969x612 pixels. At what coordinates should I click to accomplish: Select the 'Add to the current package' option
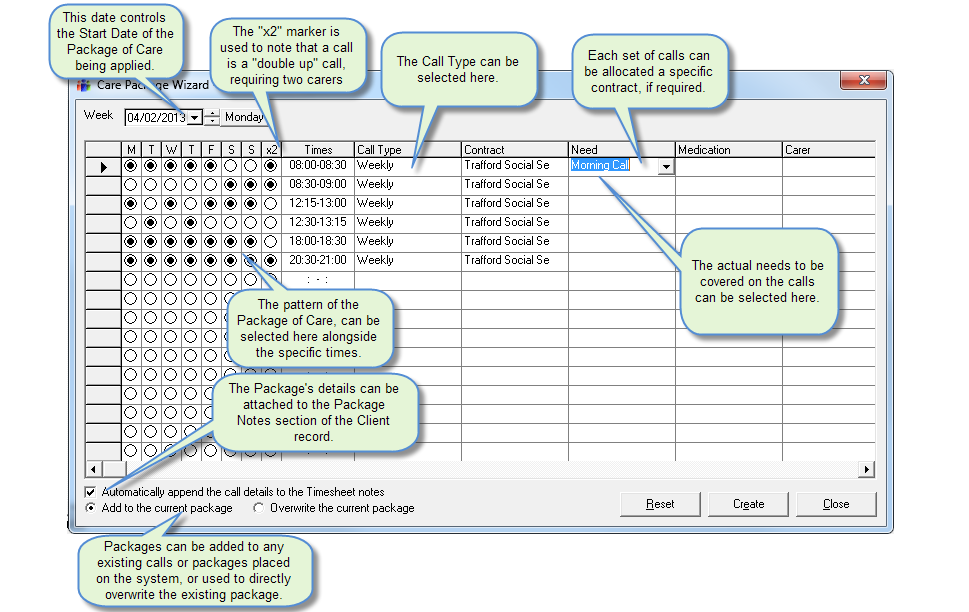[92, 508]
